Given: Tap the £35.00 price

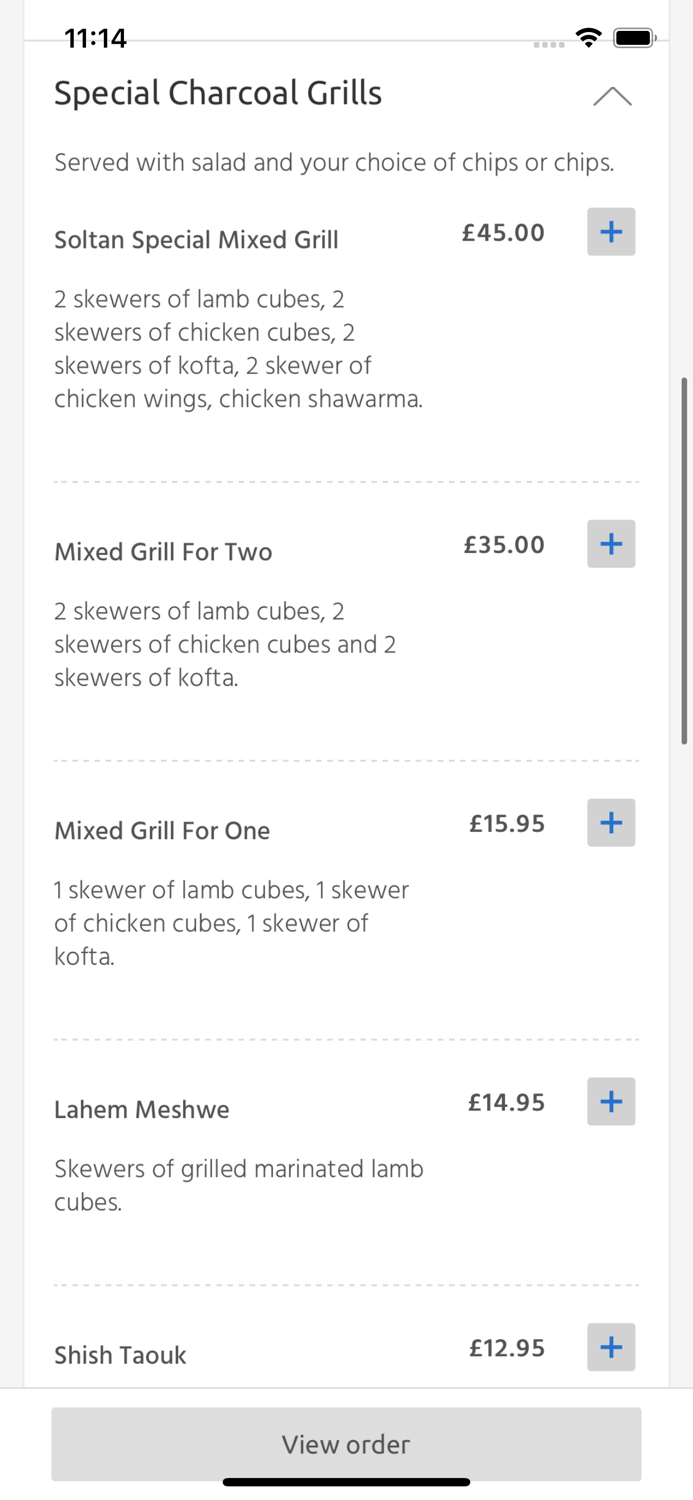Looking at the screenshot, I should point(504,545).
